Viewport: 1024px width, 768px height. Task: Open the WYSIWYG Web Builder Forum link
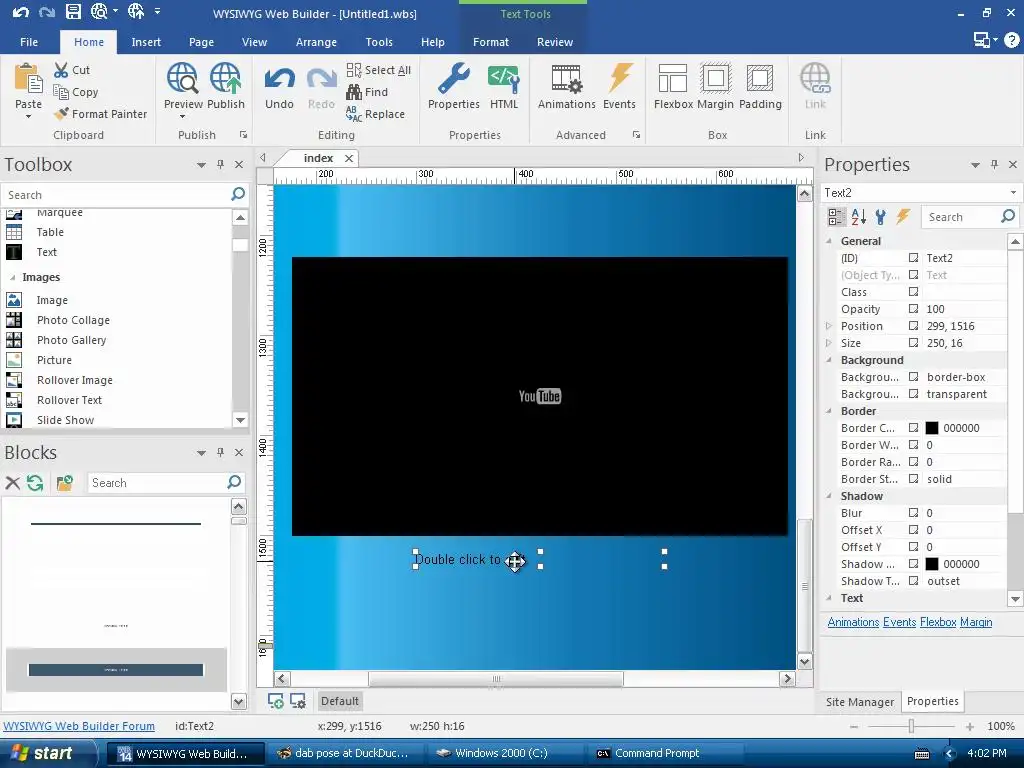(x=79, y=726)
